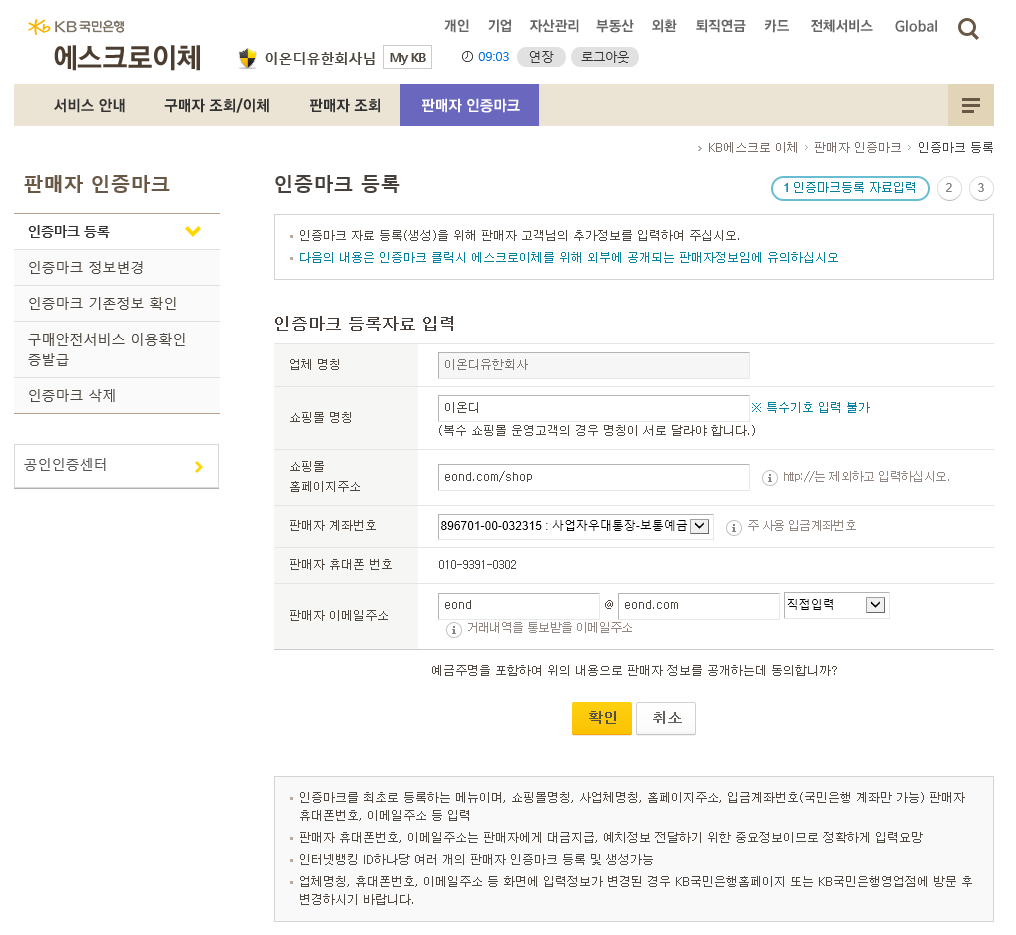Image resolution: width=1016 pixels, height=935 pixels.
Task: Click info icon beside 주 사용 입금계좌번호
Action: click(x=733, y=527)
